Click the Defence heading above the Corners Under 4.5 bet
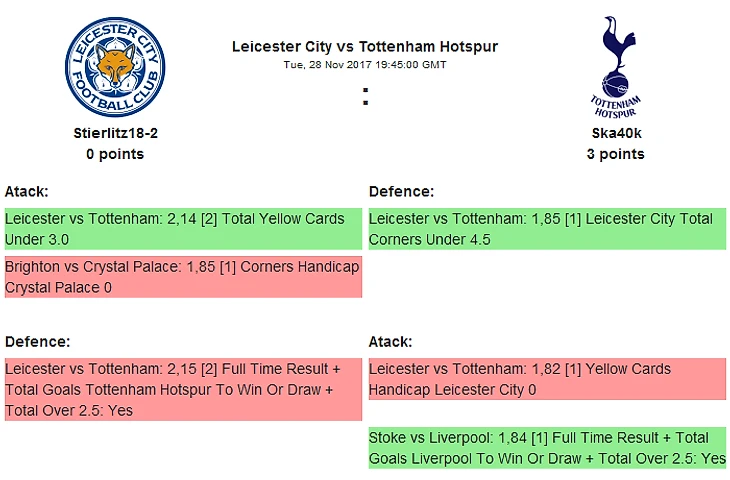Viewport: 730px width, 480px height. click(401, 191)
